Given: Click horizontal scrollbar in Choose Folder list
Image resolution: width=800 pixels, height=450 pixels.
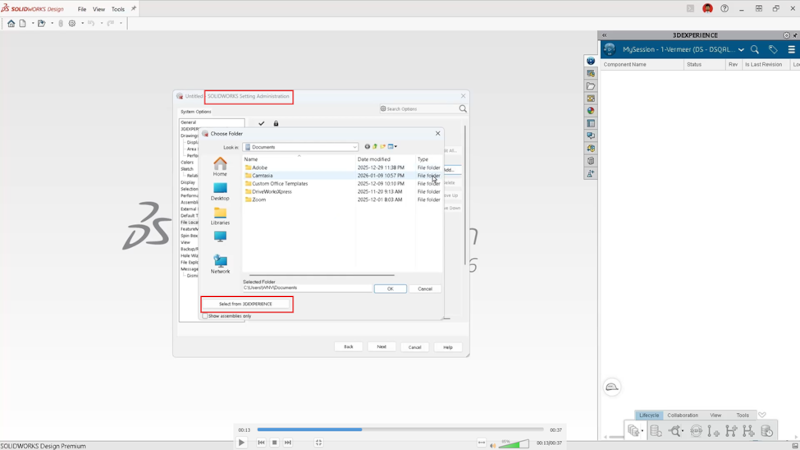Looking at the screenshot, I should [x=321, y=276].
